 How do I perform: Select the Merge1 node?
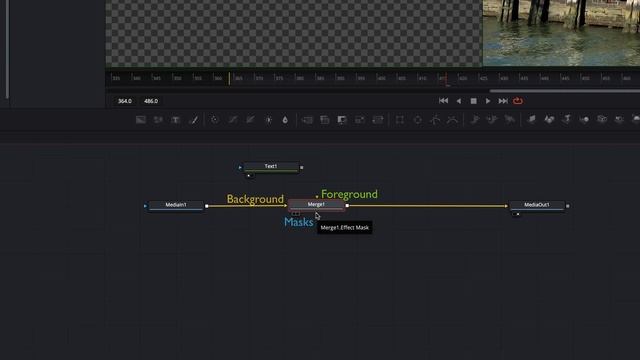pos(316,205)
